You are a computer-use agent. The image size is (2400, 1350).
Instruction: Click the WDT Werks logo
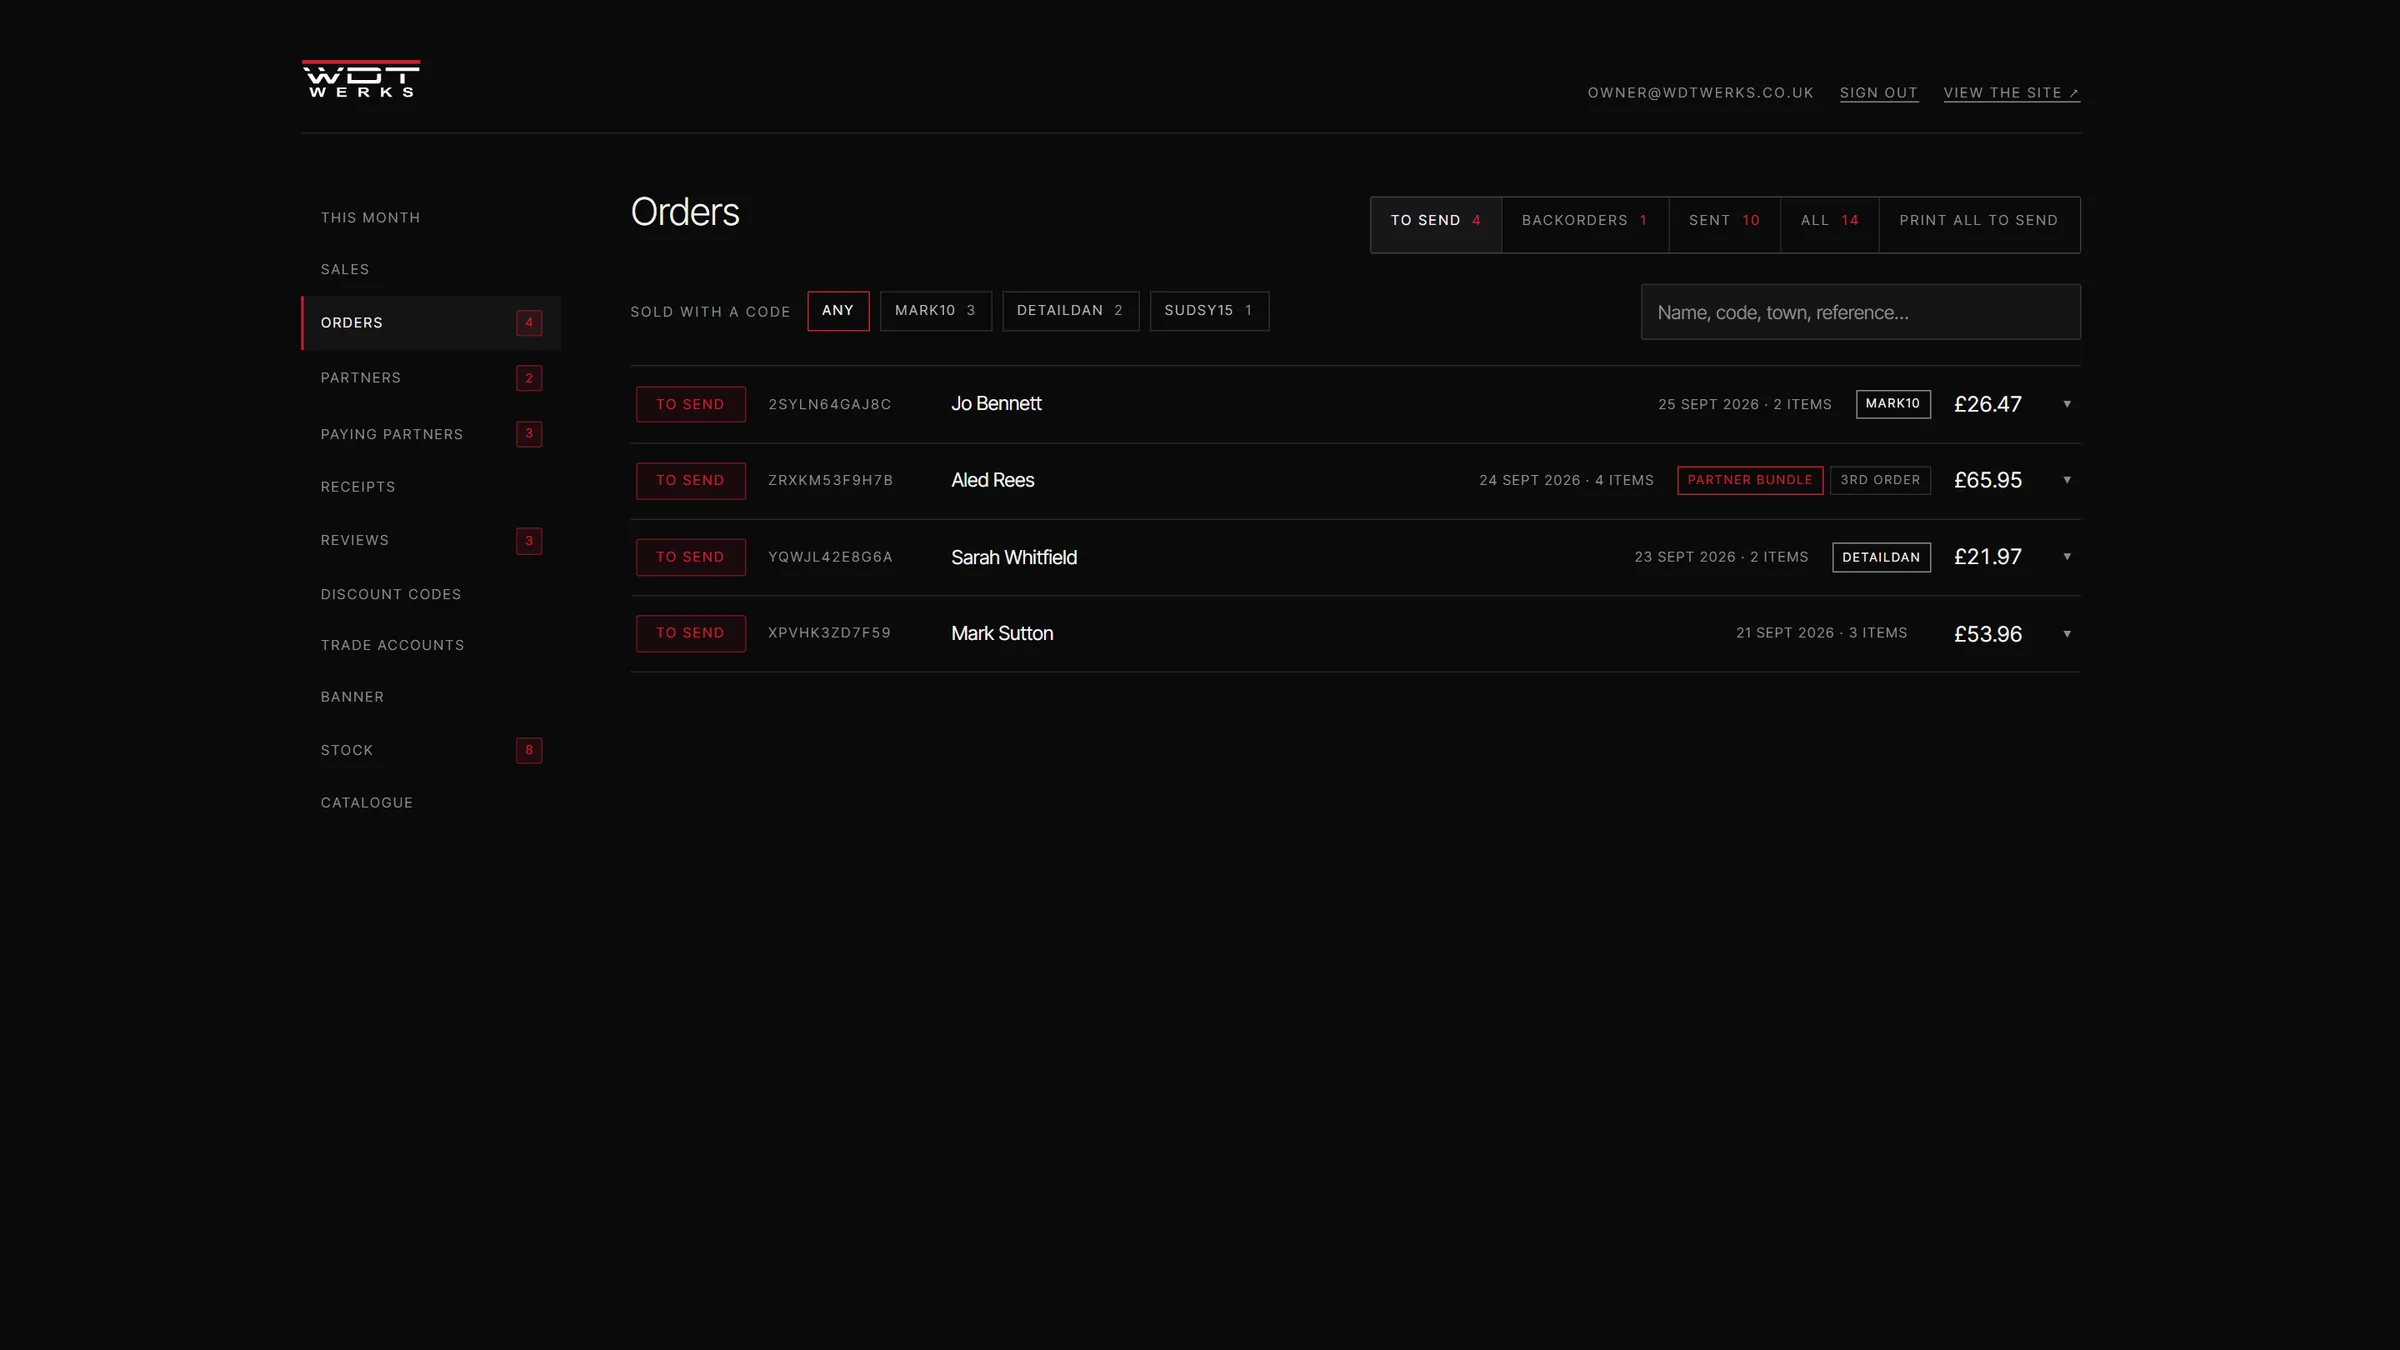pos(361,79)
